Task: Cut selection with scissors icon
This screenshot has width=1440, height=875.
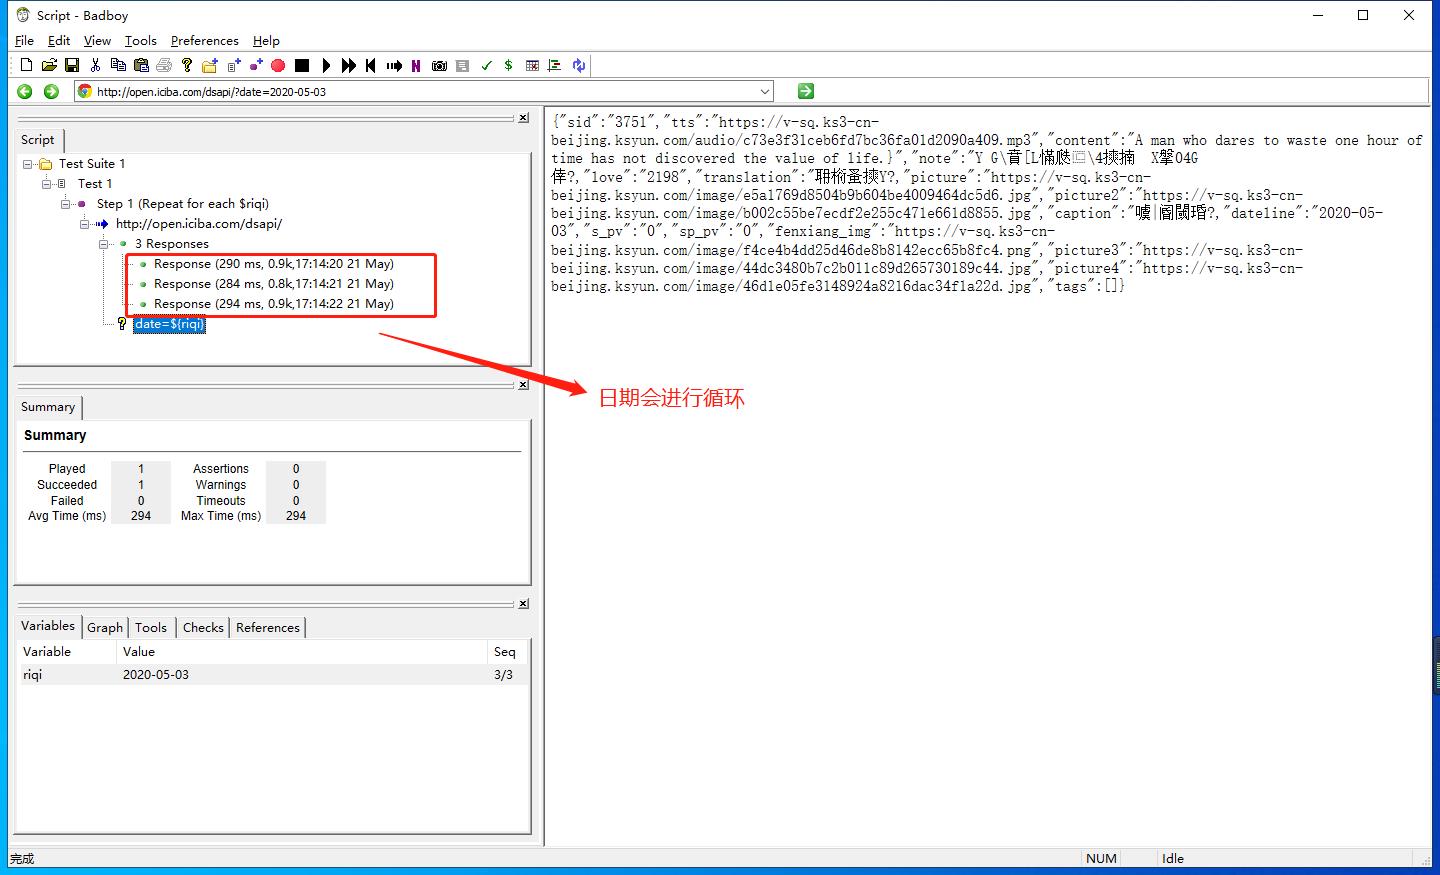Action: click(x=95, y=65)
